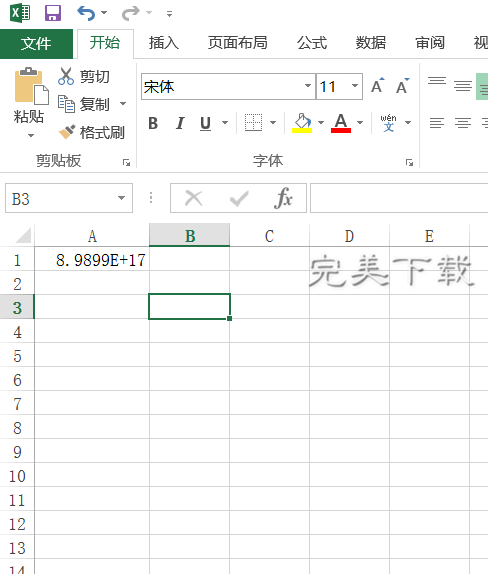Click 复制 Copy button
488x574 pixels.
(x=84, y=104)
